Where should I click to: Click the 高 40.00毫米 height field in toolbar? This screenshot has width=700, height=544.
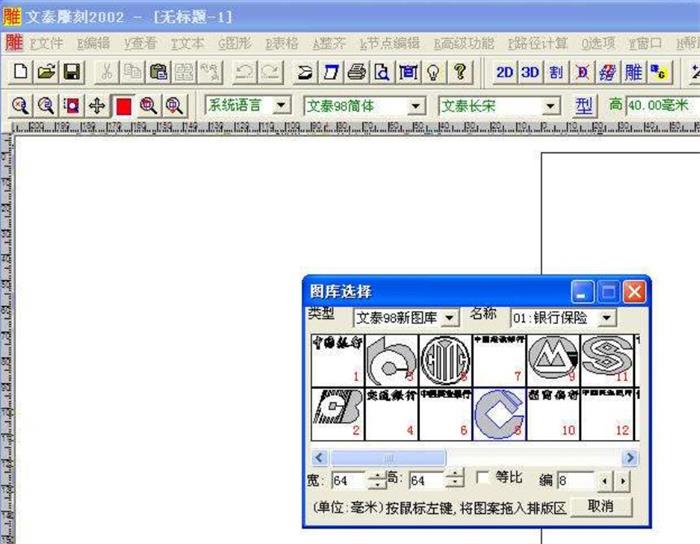click(x=663, y=106)
